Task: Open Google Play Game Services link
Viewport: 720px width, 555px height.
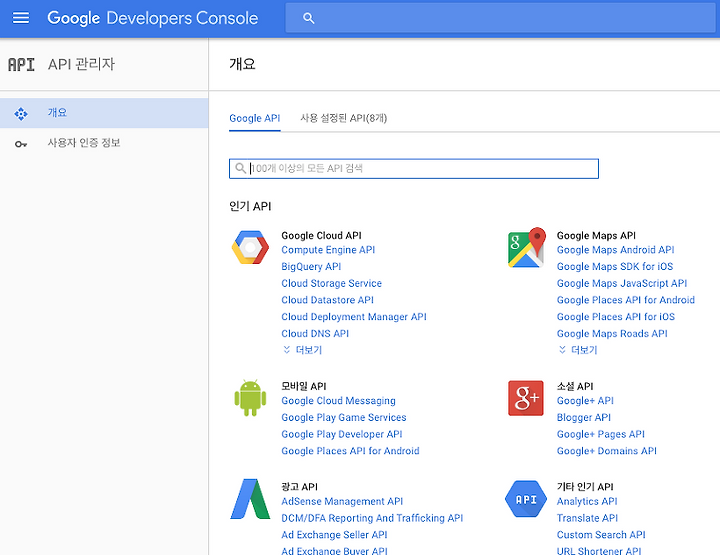Action: [343, 417]
